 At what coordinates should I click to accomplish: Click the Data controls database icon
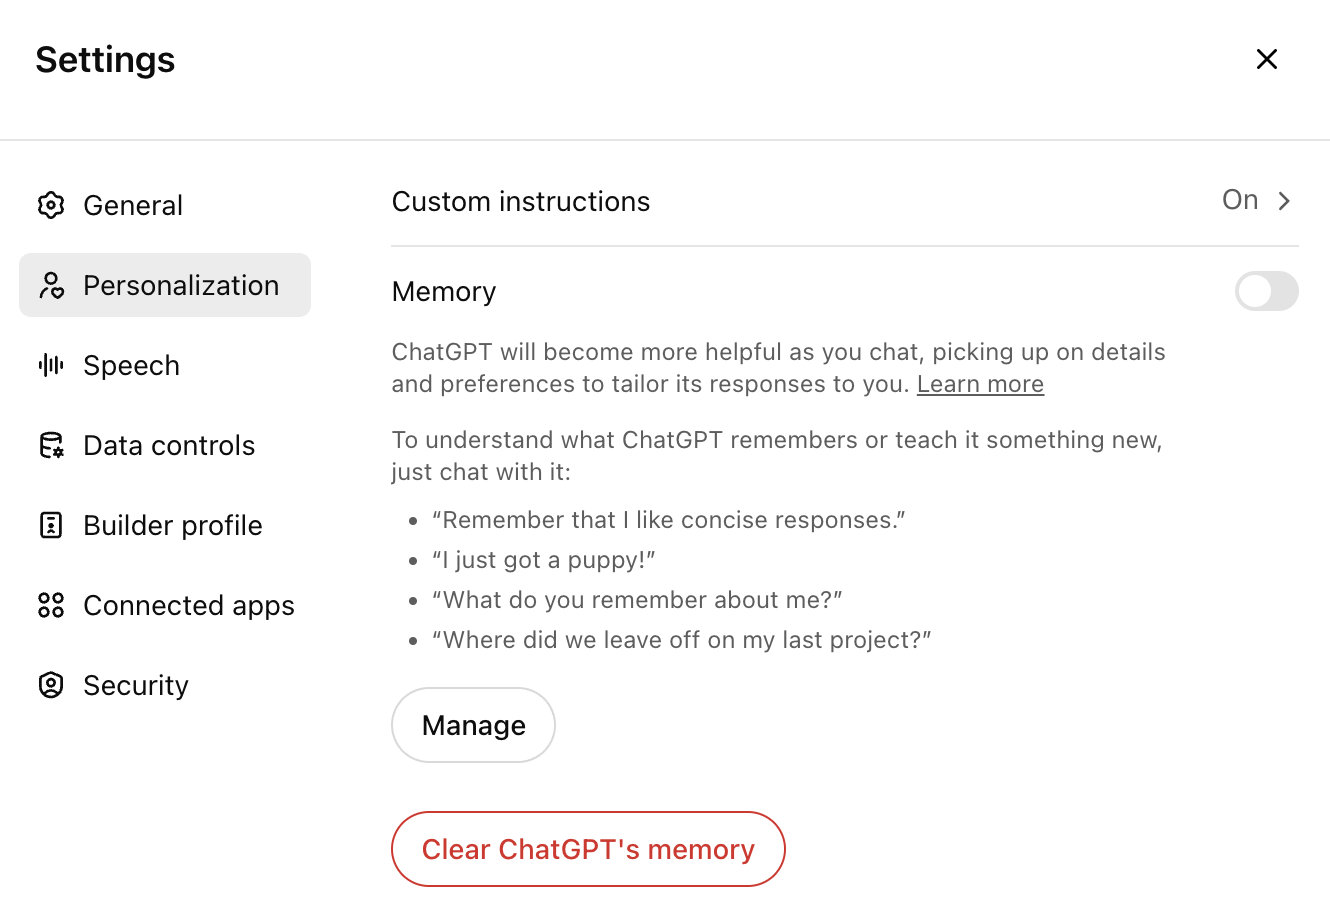point(51,445)
